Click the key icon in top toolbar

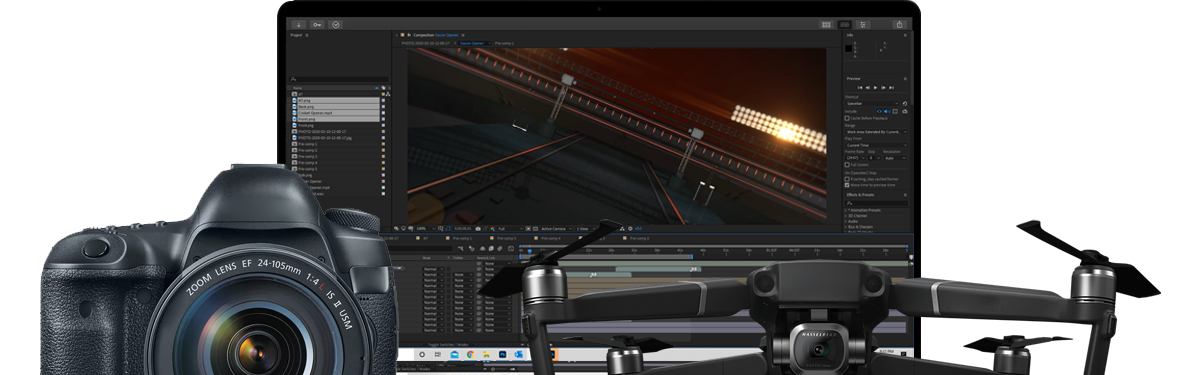(x=317, y=24)
